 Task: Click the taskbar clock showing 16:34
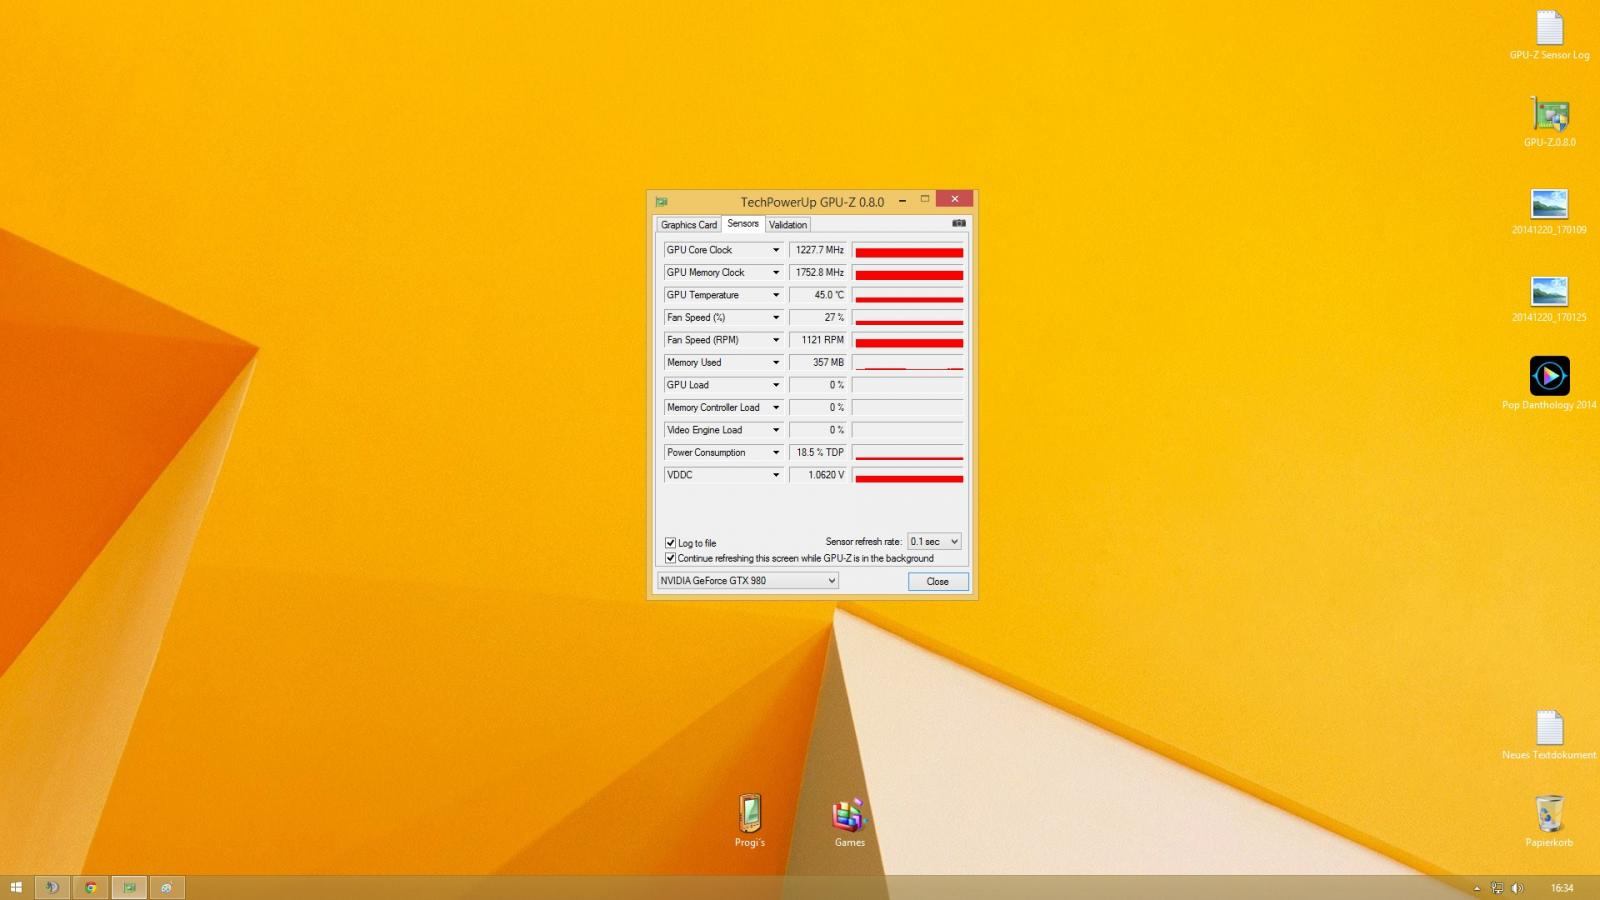[1562, 888]
